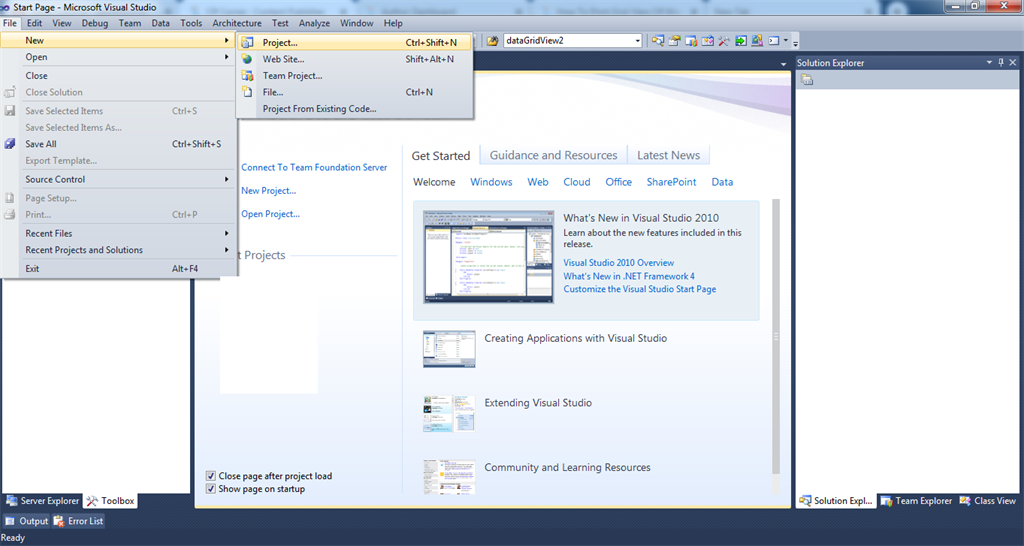Viewport: 1024px width, 546px height.
Task: Click the Command Window toolbar icon
Action: (774, 40)
